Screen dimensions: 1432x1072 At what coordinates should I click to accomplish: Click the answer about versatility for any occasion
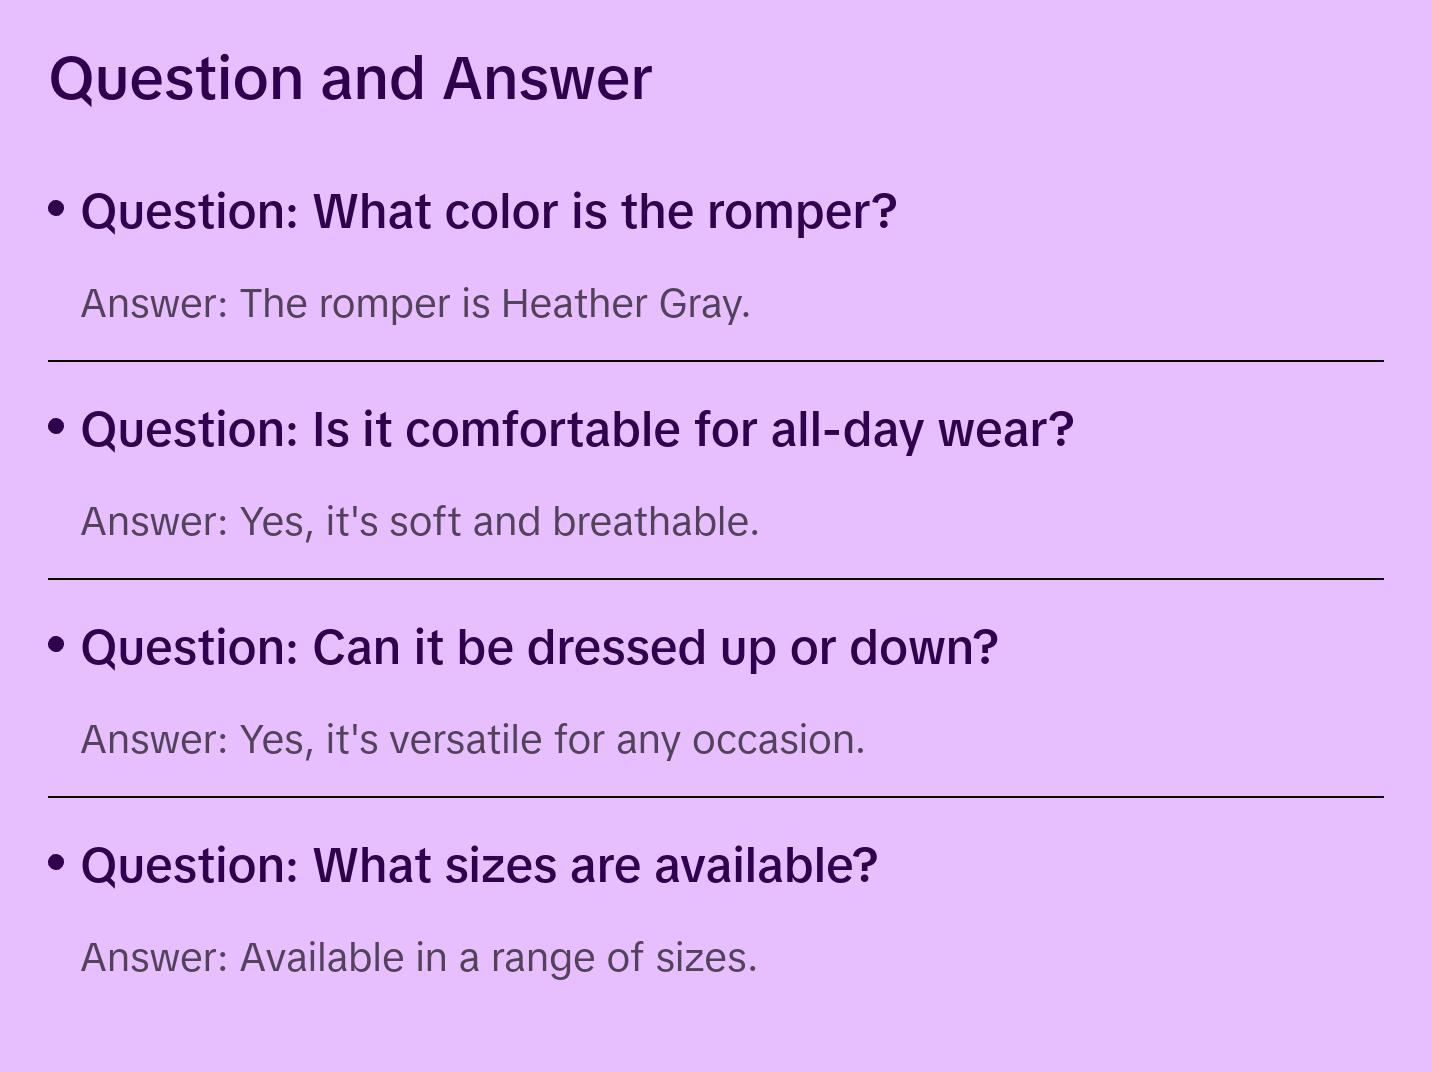472,740
